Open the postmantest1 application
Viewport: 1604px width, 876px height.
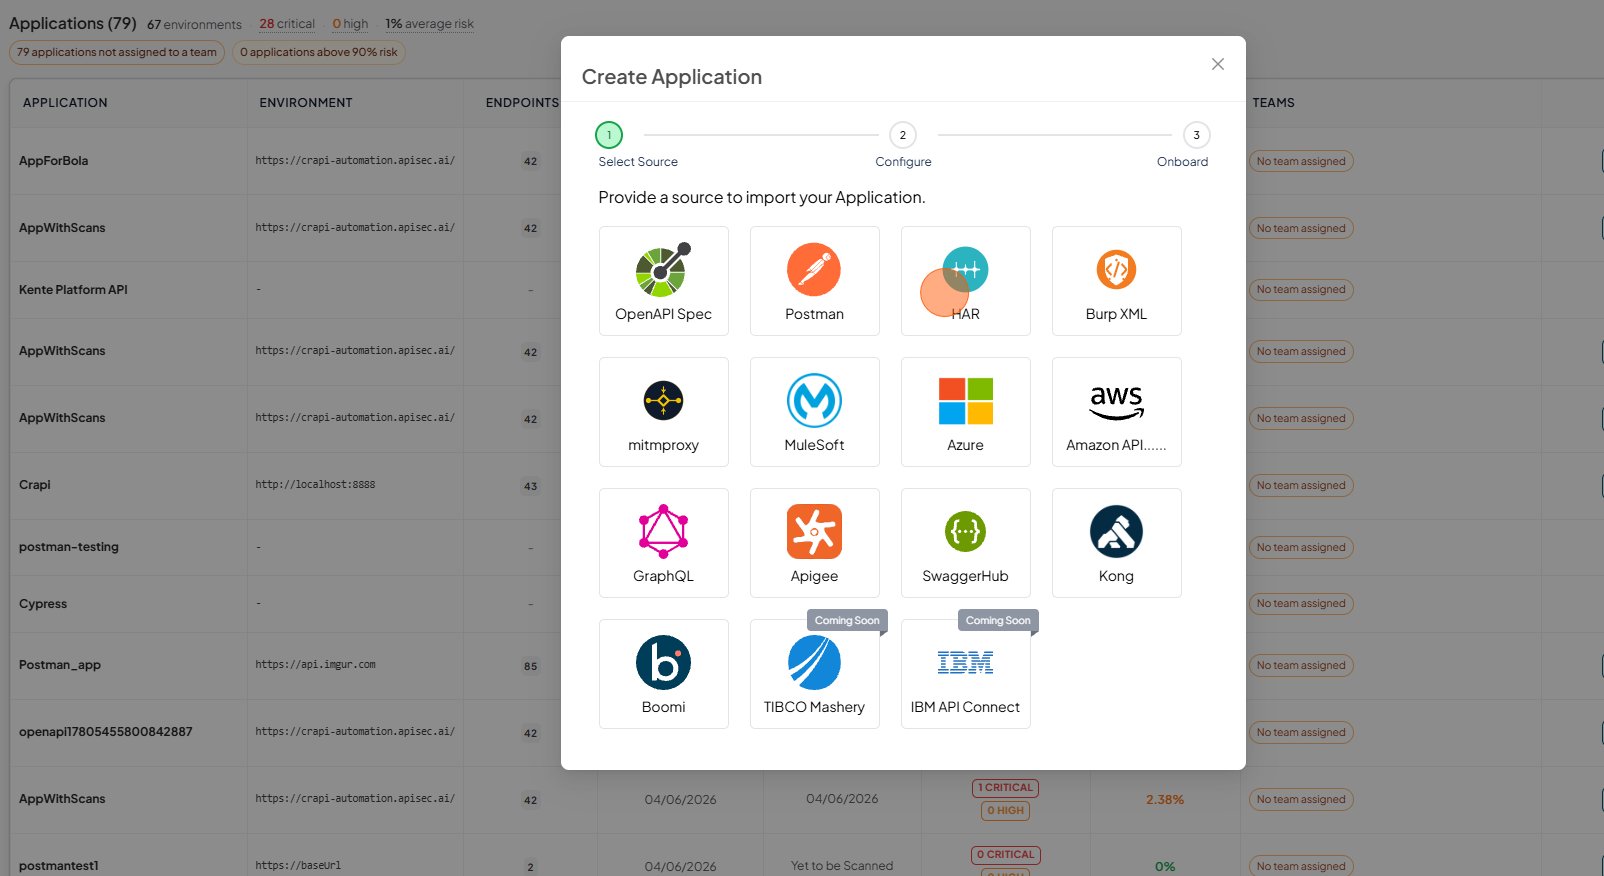pos(59,866)
